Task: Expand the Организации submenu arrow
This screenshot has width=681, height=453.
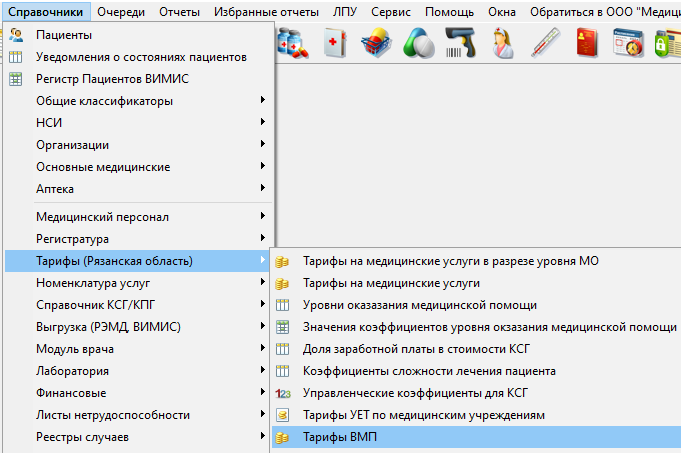Action: pos(263,144)
